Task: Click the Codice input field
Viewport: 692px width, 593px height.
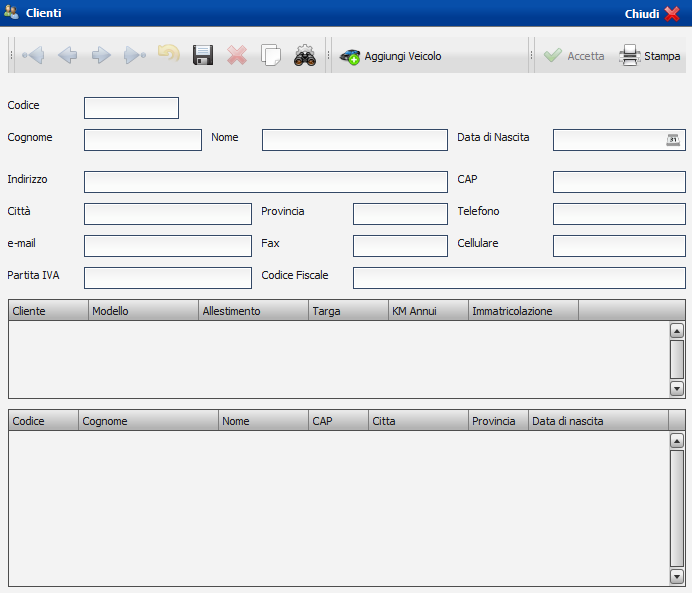Action: coord(132,108)
